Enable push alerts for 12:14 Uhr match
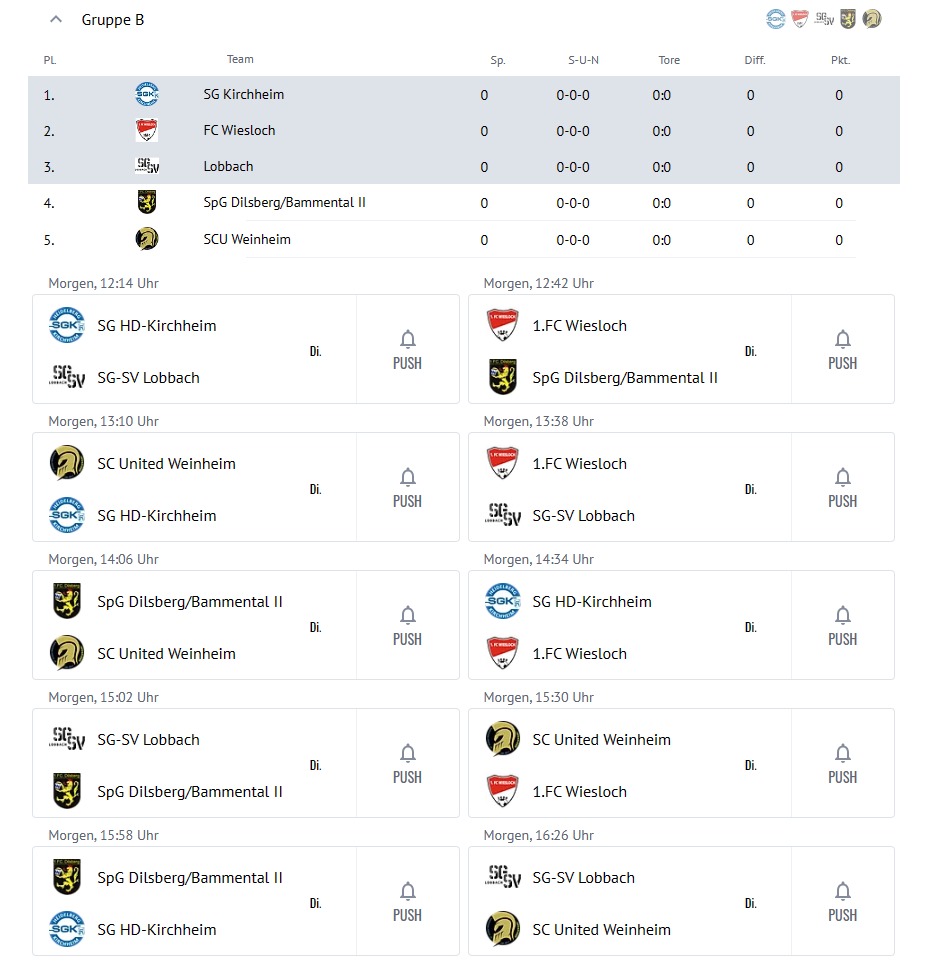 pyautogui.click(x=407, y=349)
